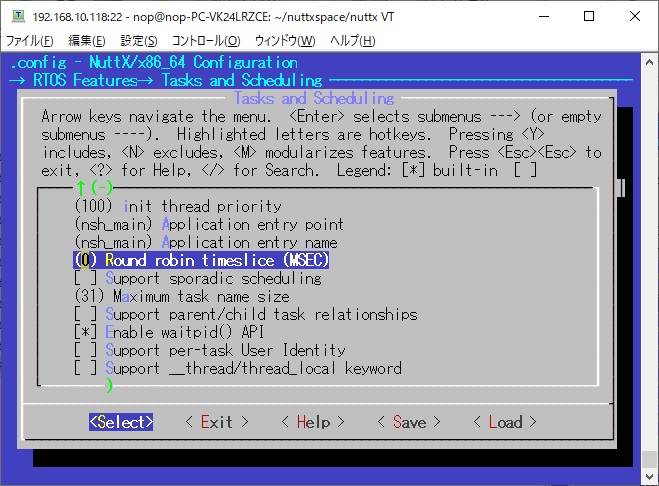Image resolution: width=659 pixels, height=486 pixels.
Task: Open the ウィンドウ(W) menu
Action: point(285,41)
